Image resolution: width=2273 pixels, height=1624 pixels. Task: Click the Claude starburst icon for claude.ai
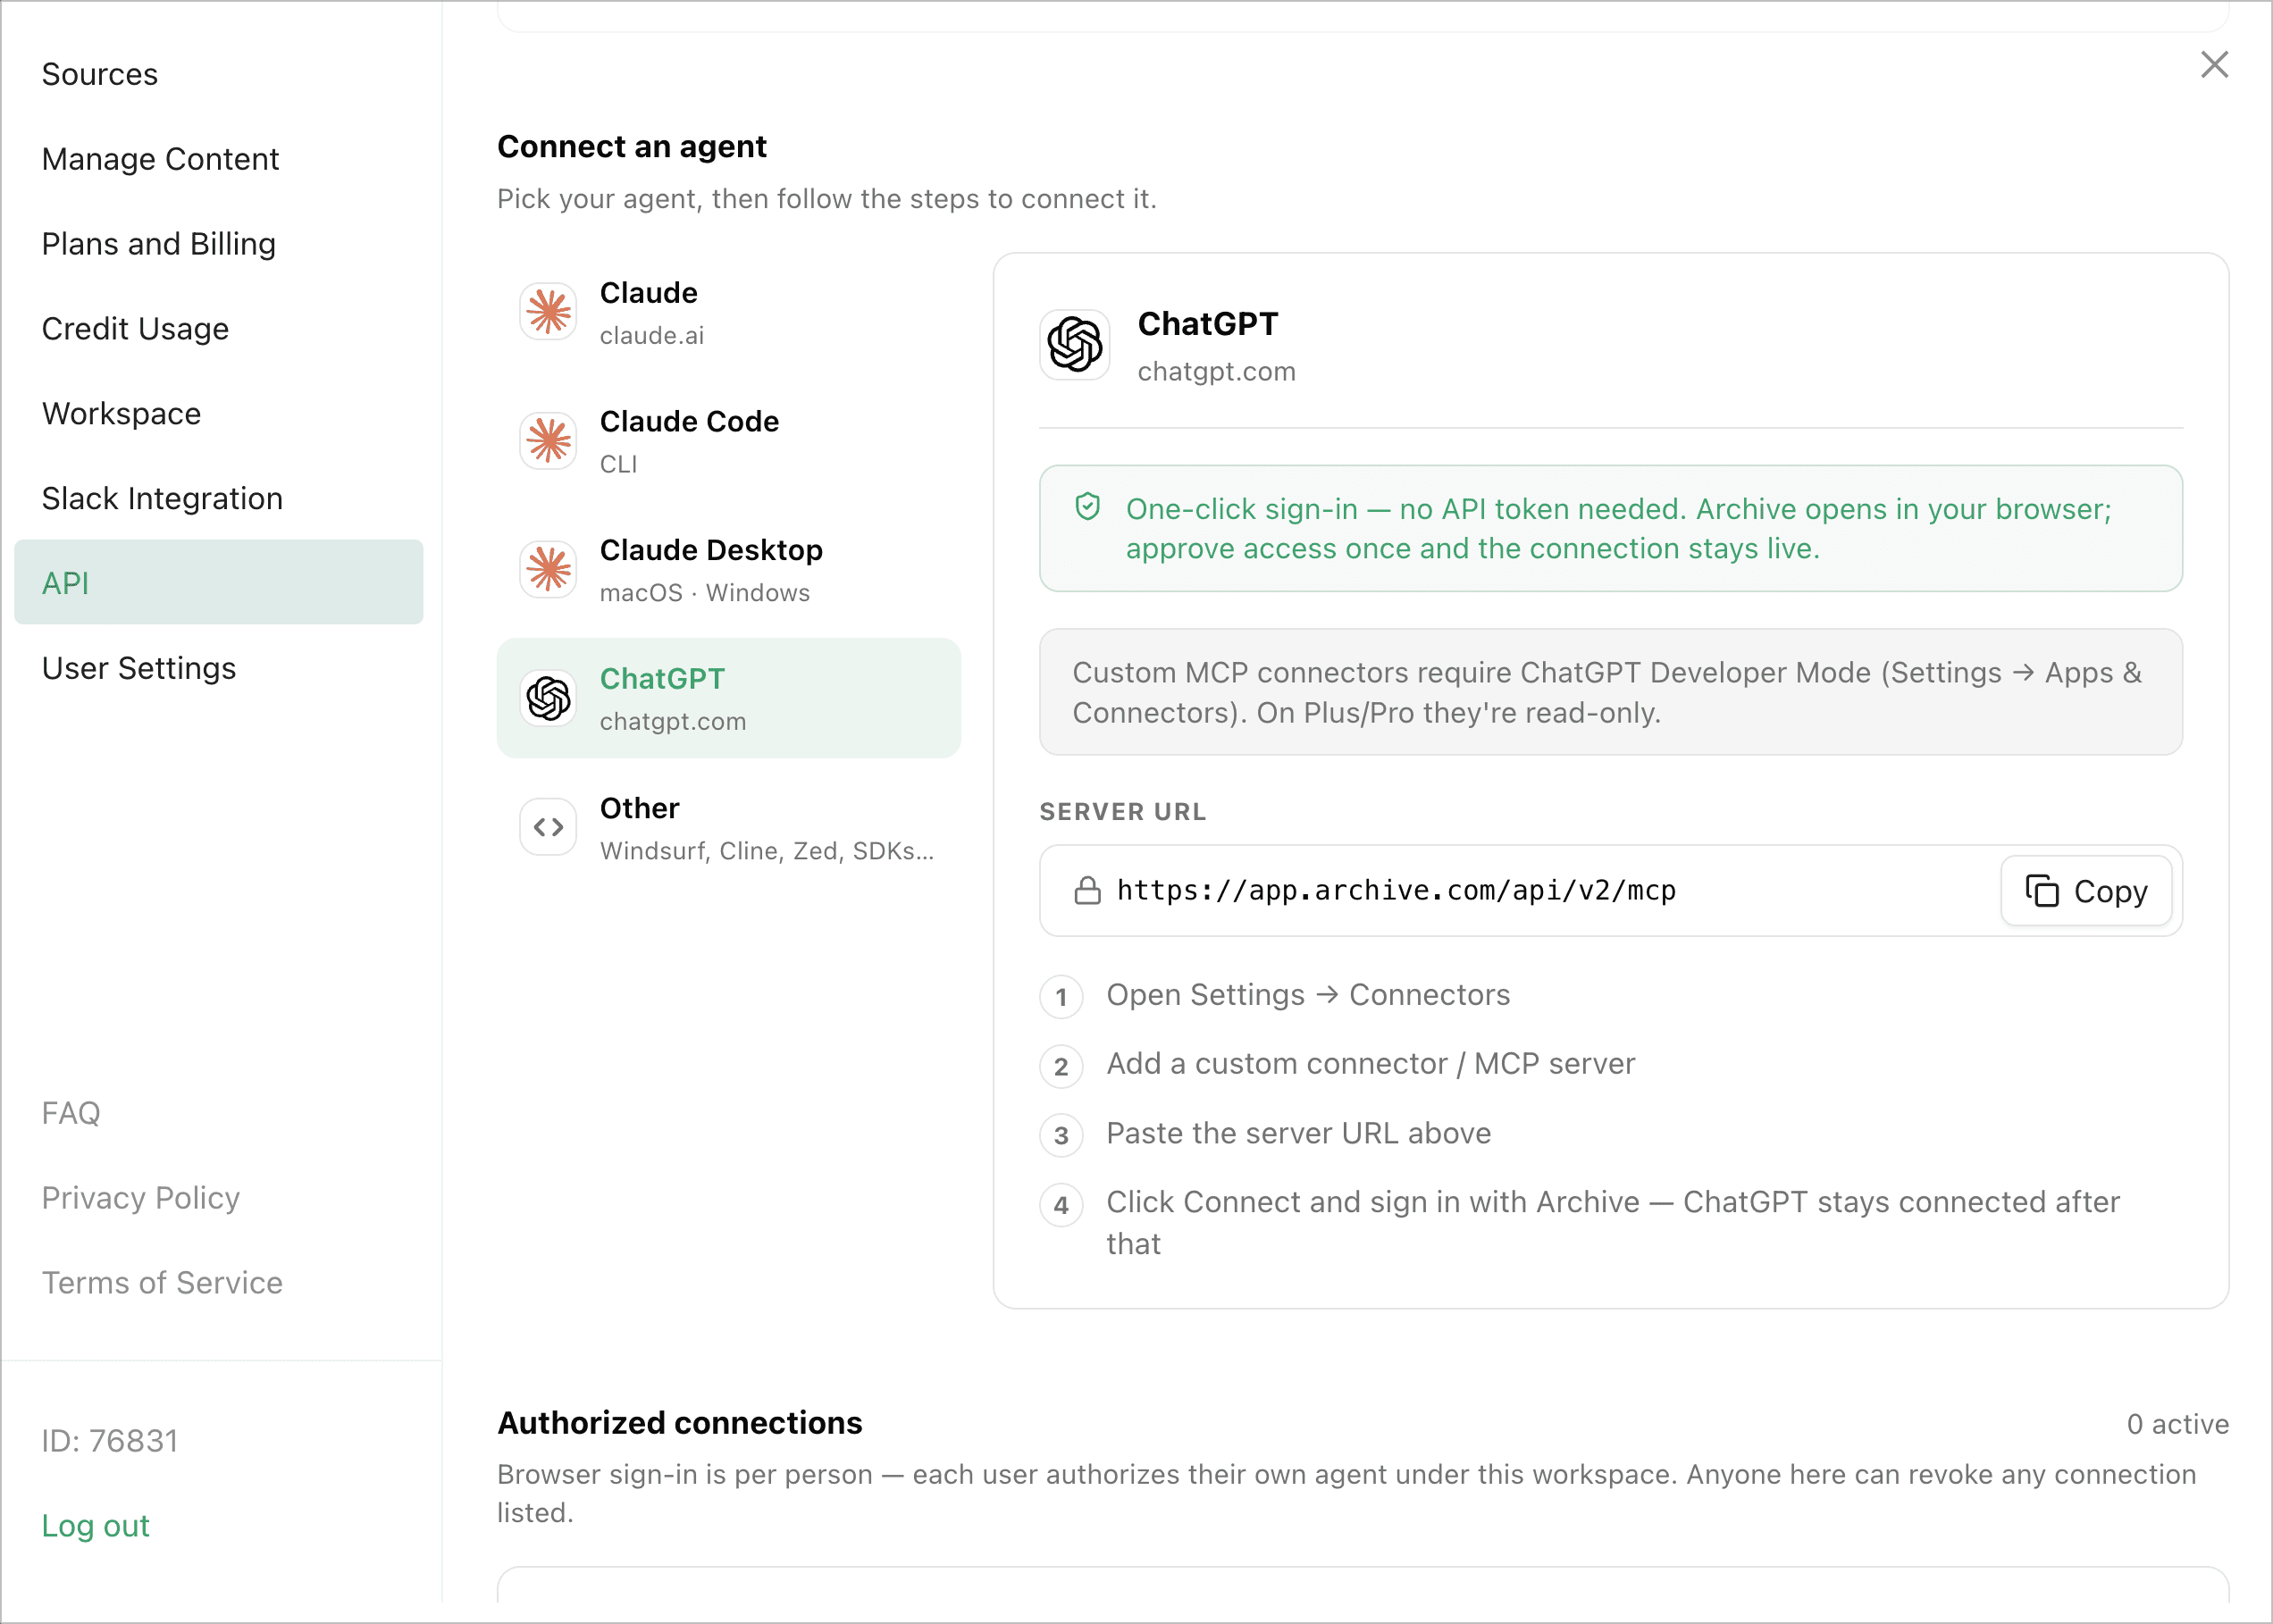(548, 312)
